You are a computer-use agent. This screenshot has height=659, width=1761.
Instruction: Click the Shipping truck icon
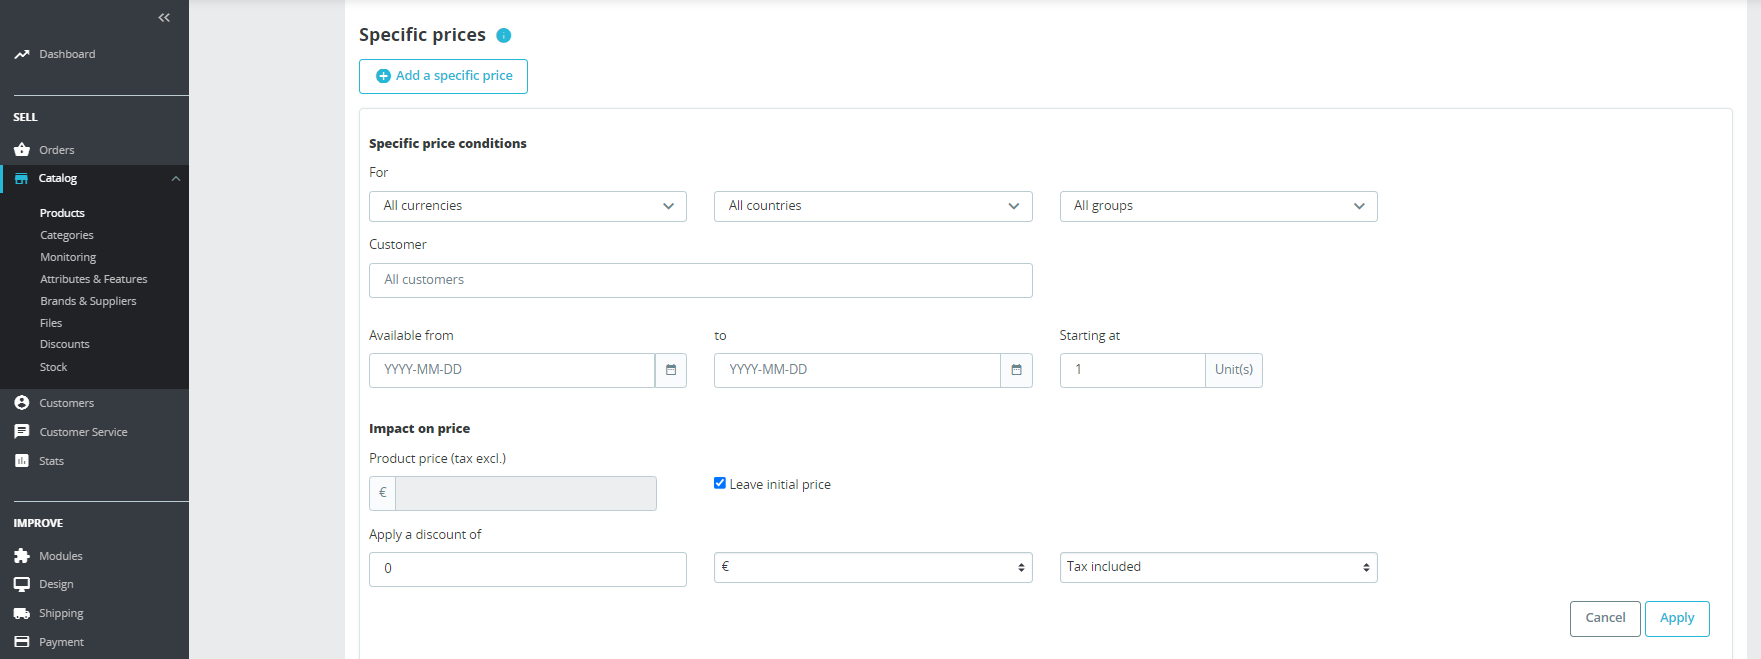[x=22, y=613]
